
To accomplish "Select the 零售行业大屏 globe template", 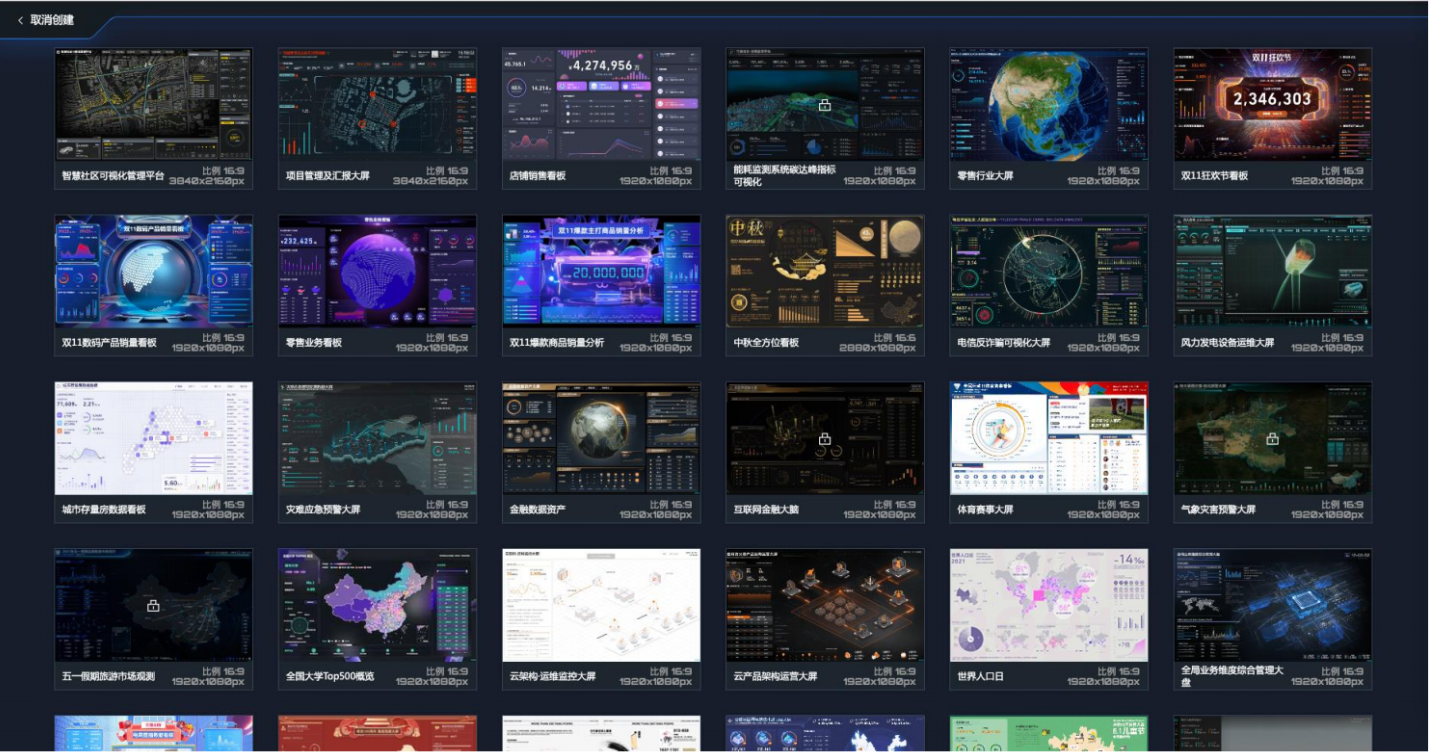I will (x=1048, y=104).
